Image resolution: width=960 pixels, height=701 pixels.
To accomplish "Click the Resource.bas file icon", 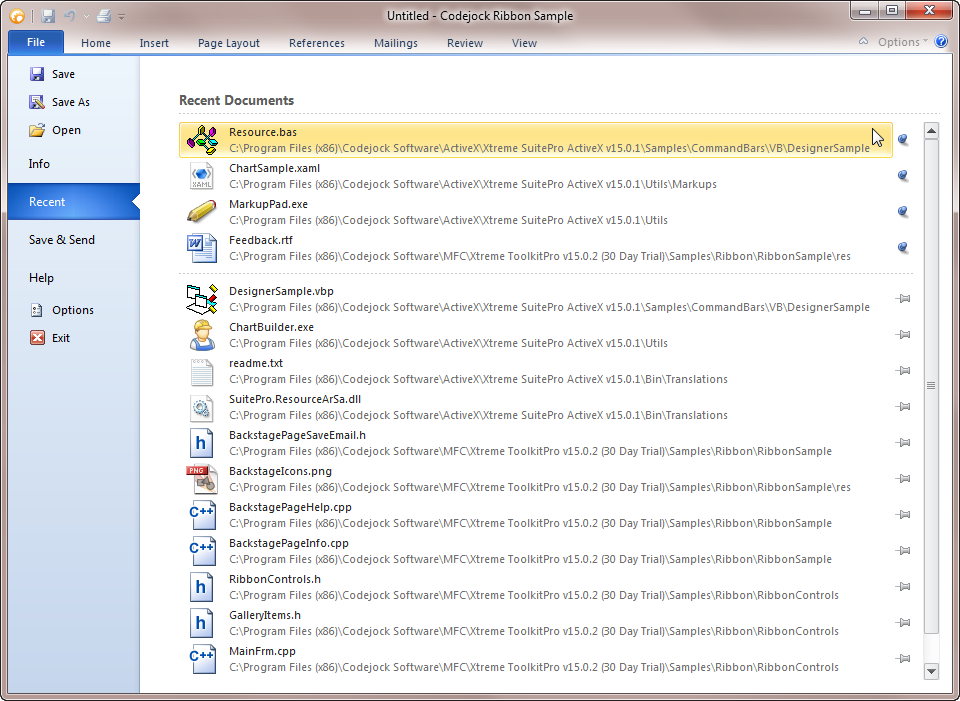I will point(202,140).
